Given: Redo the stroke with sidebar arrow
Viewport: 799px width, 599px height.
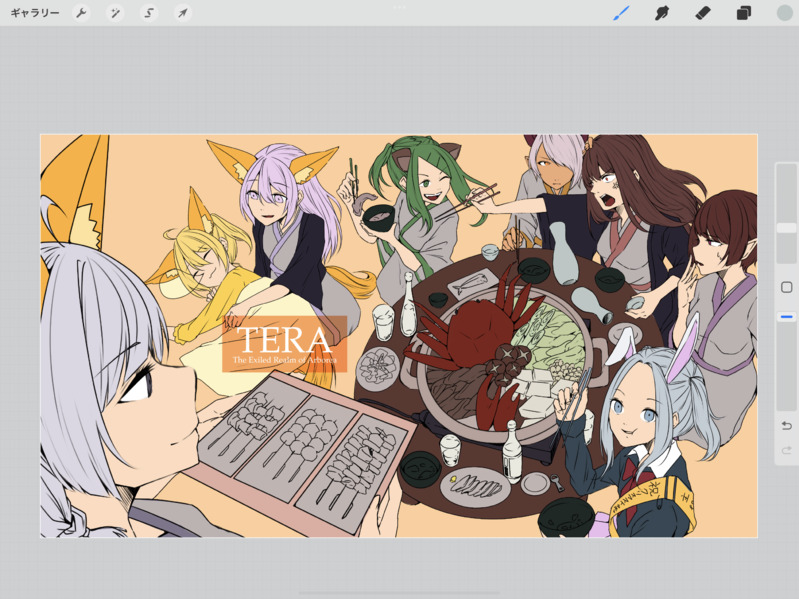Looking at the screenshot, I should click(786, 450).
